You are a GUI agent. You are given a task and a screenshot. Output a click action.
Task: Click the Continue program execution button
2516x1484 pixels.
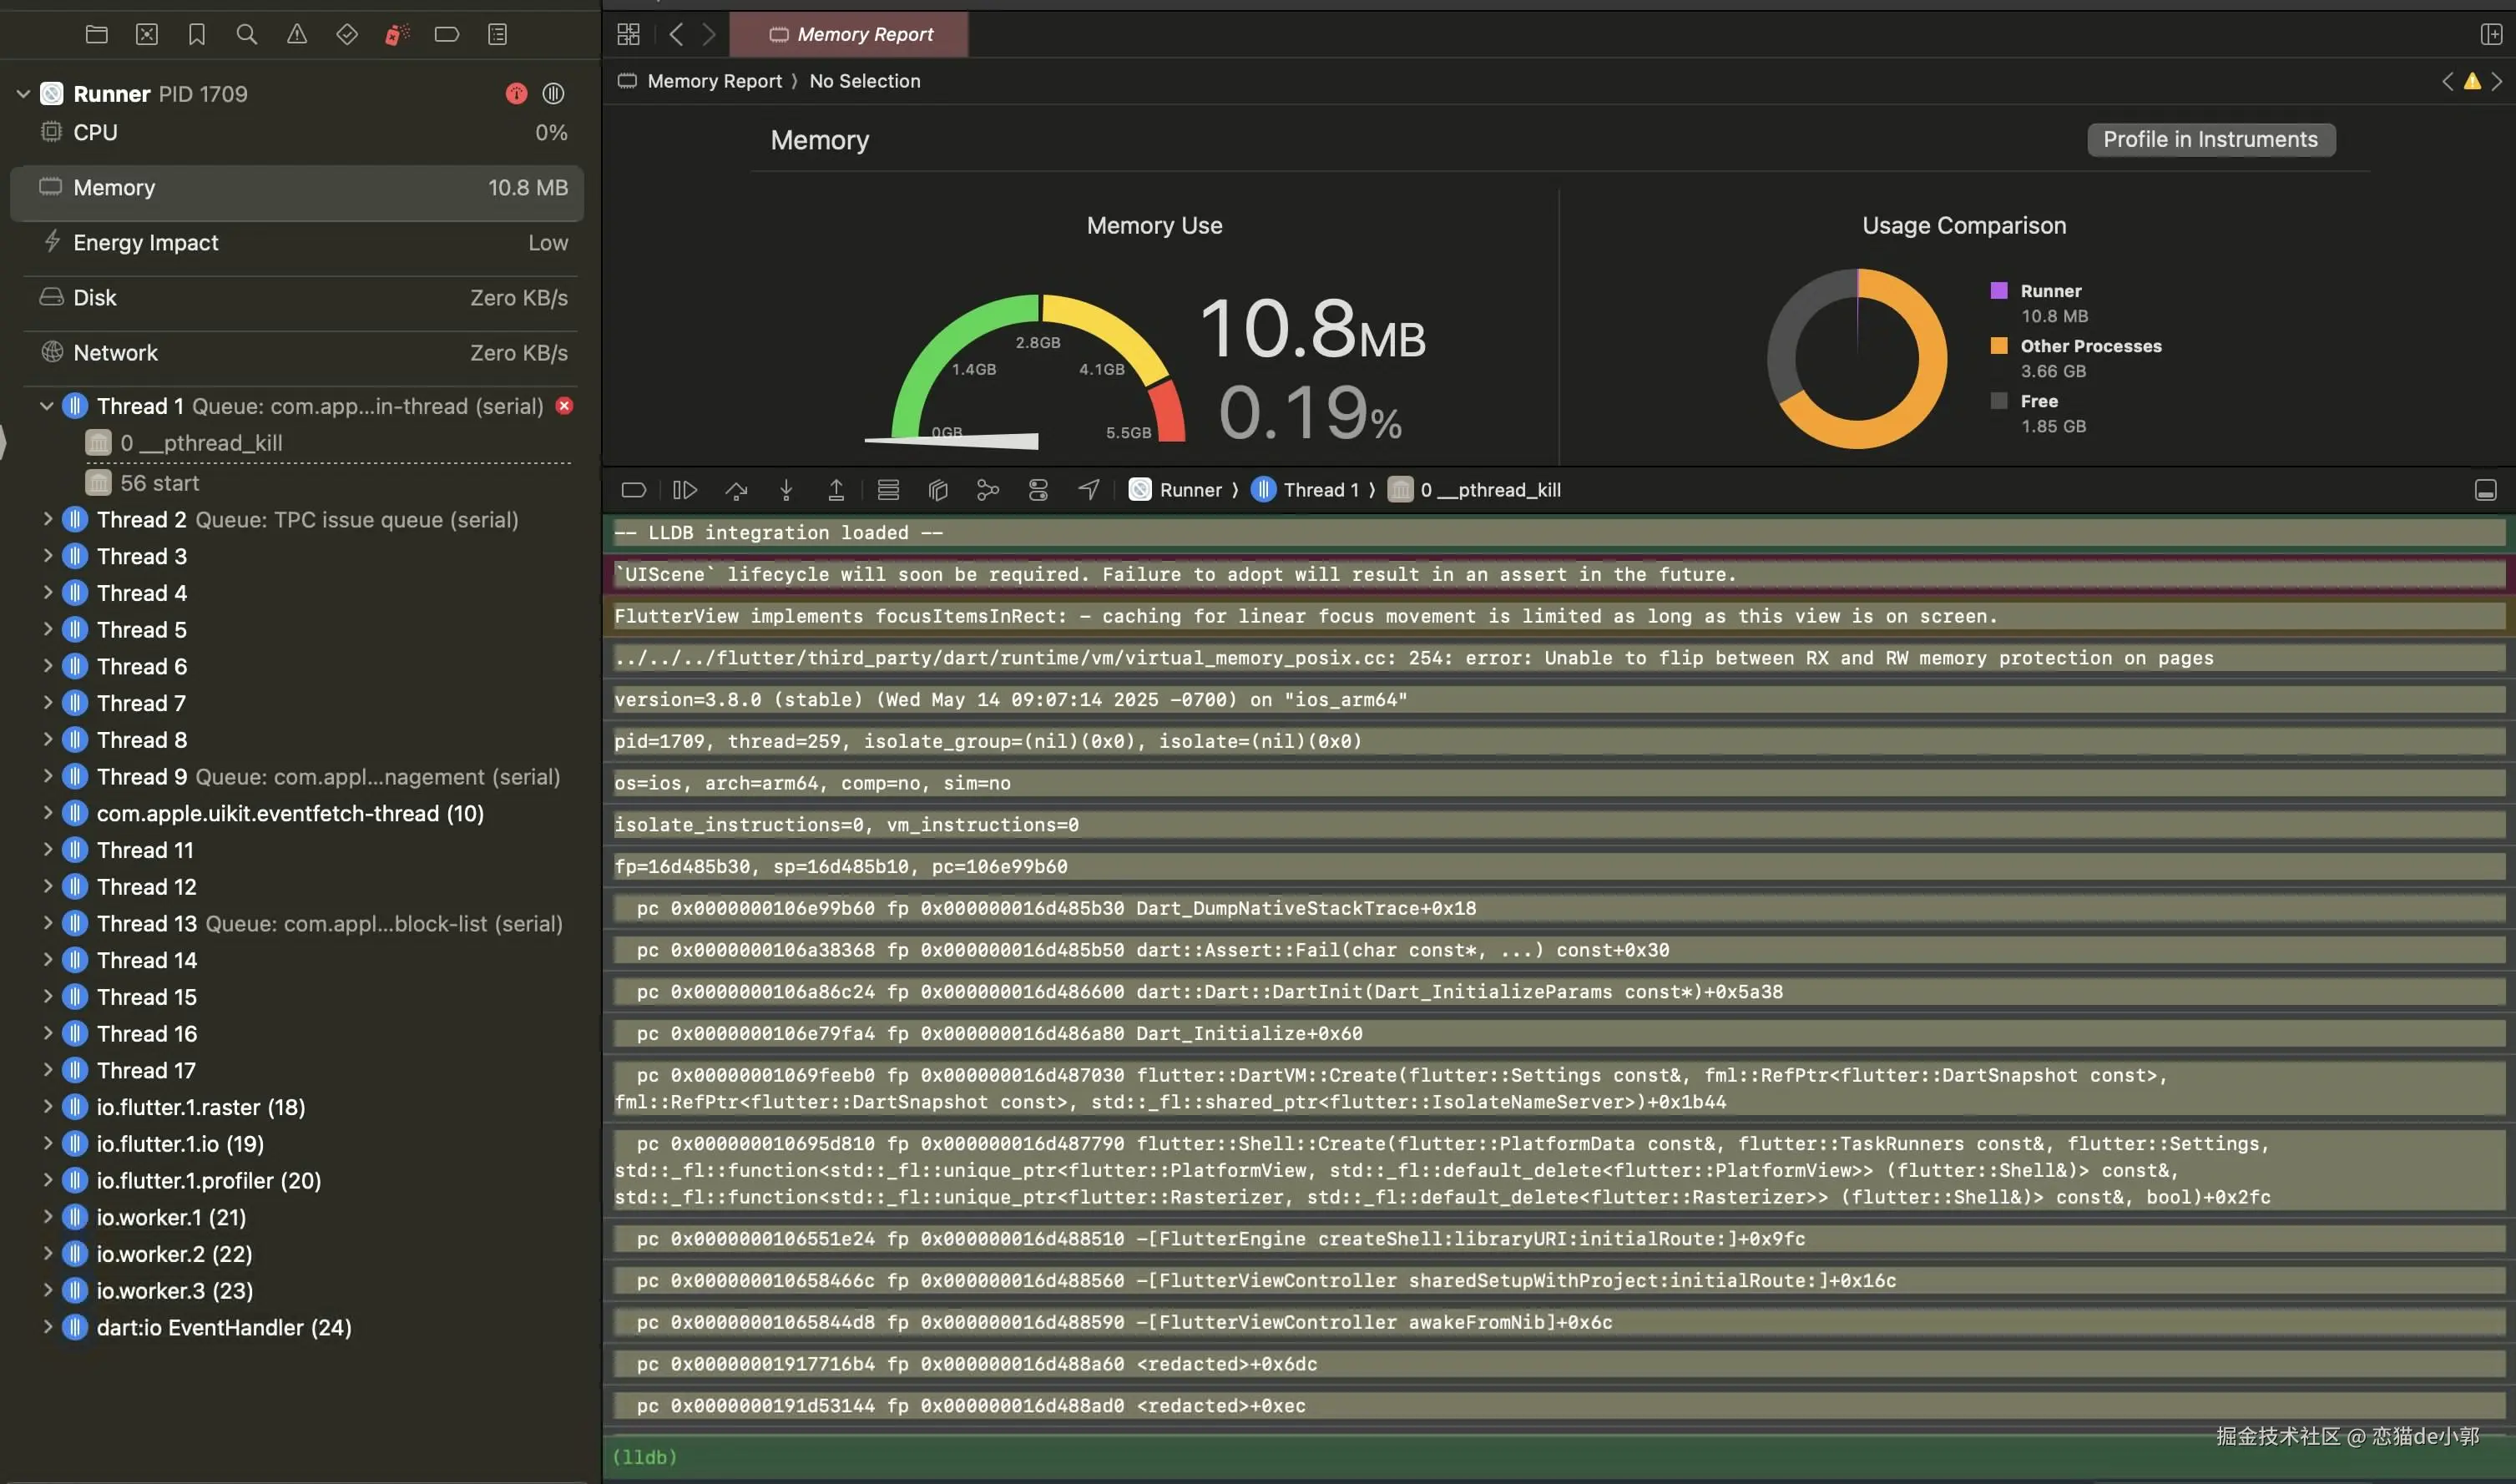pos(685,490)
